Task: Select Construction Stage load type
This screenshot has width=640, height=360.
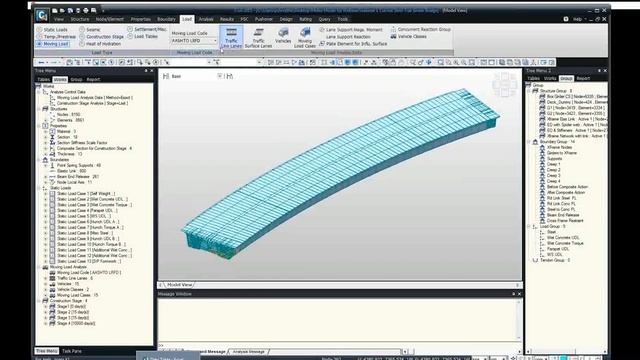Action: point(101,37)
